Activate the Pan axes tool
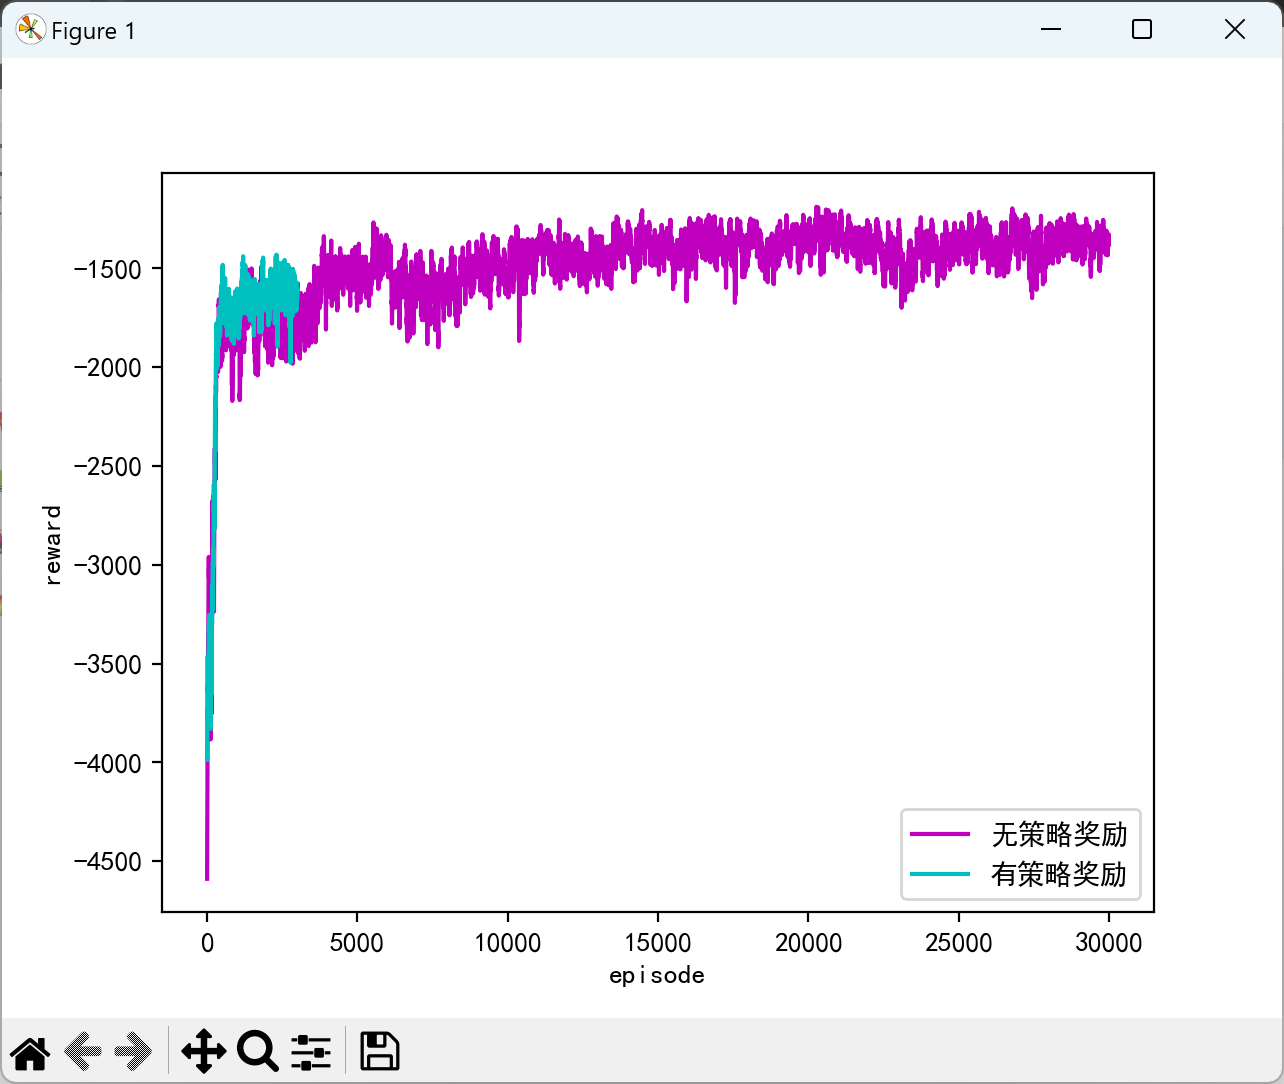 tap(204, 1051)
